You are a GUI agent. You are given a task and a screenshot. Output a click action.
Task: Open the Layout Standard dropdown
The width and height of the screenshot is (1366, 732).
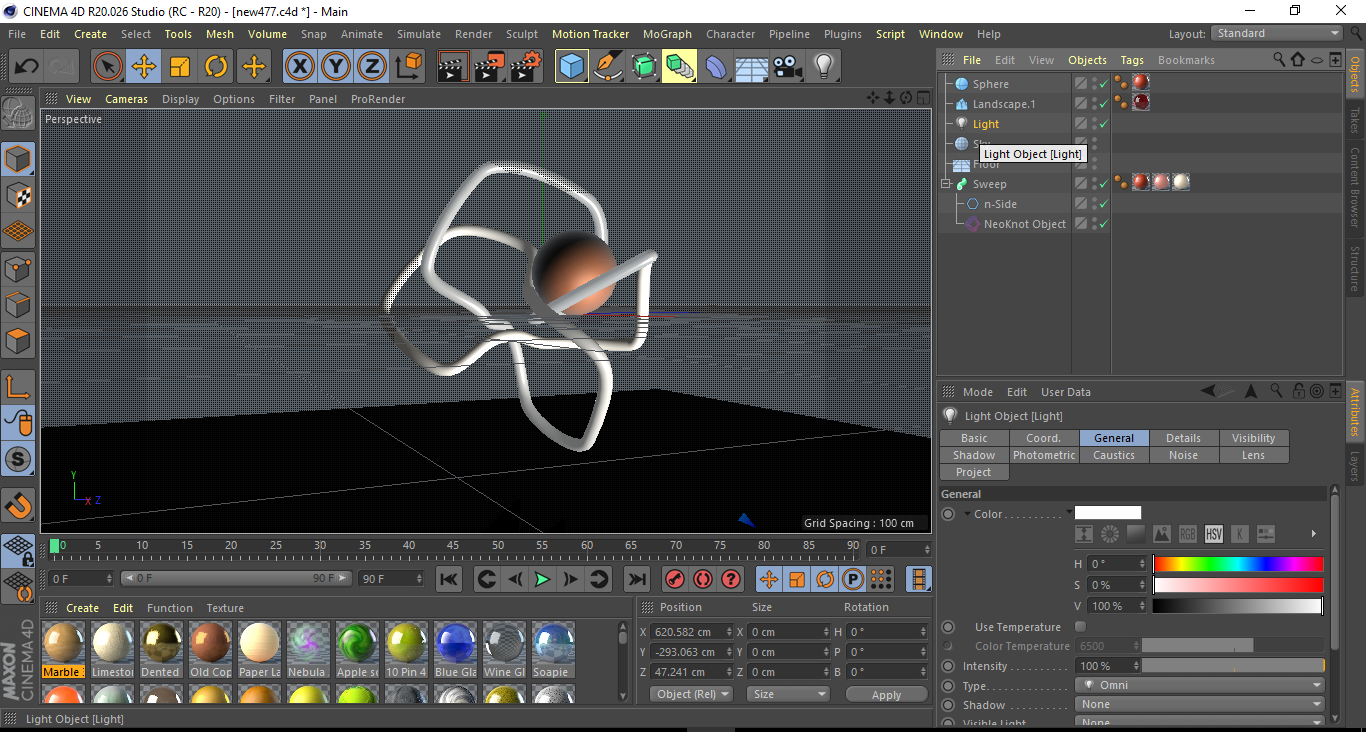[1277, 33]
